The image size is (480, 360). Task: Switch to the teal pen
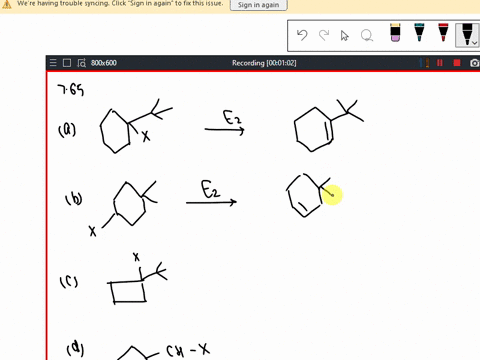(419, 32)
